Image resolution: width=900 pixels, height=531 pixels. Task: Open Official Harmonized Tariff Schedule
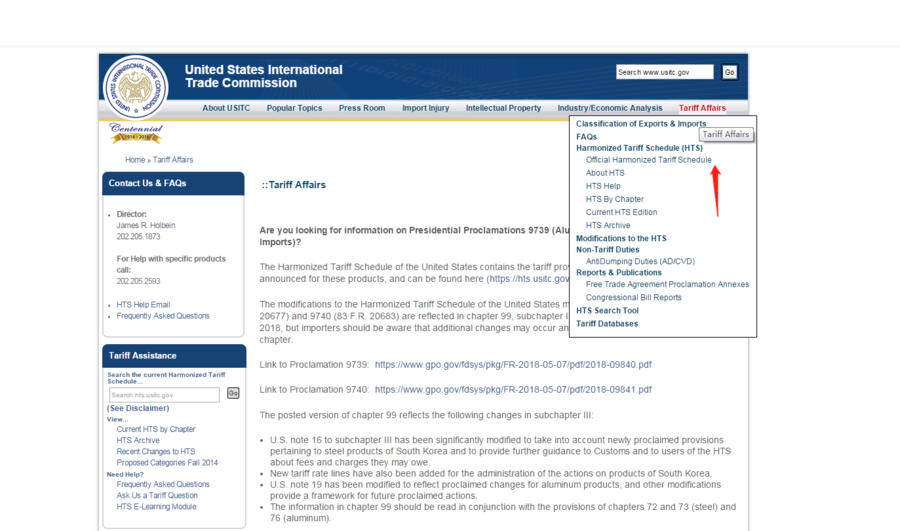click(649, 160)
